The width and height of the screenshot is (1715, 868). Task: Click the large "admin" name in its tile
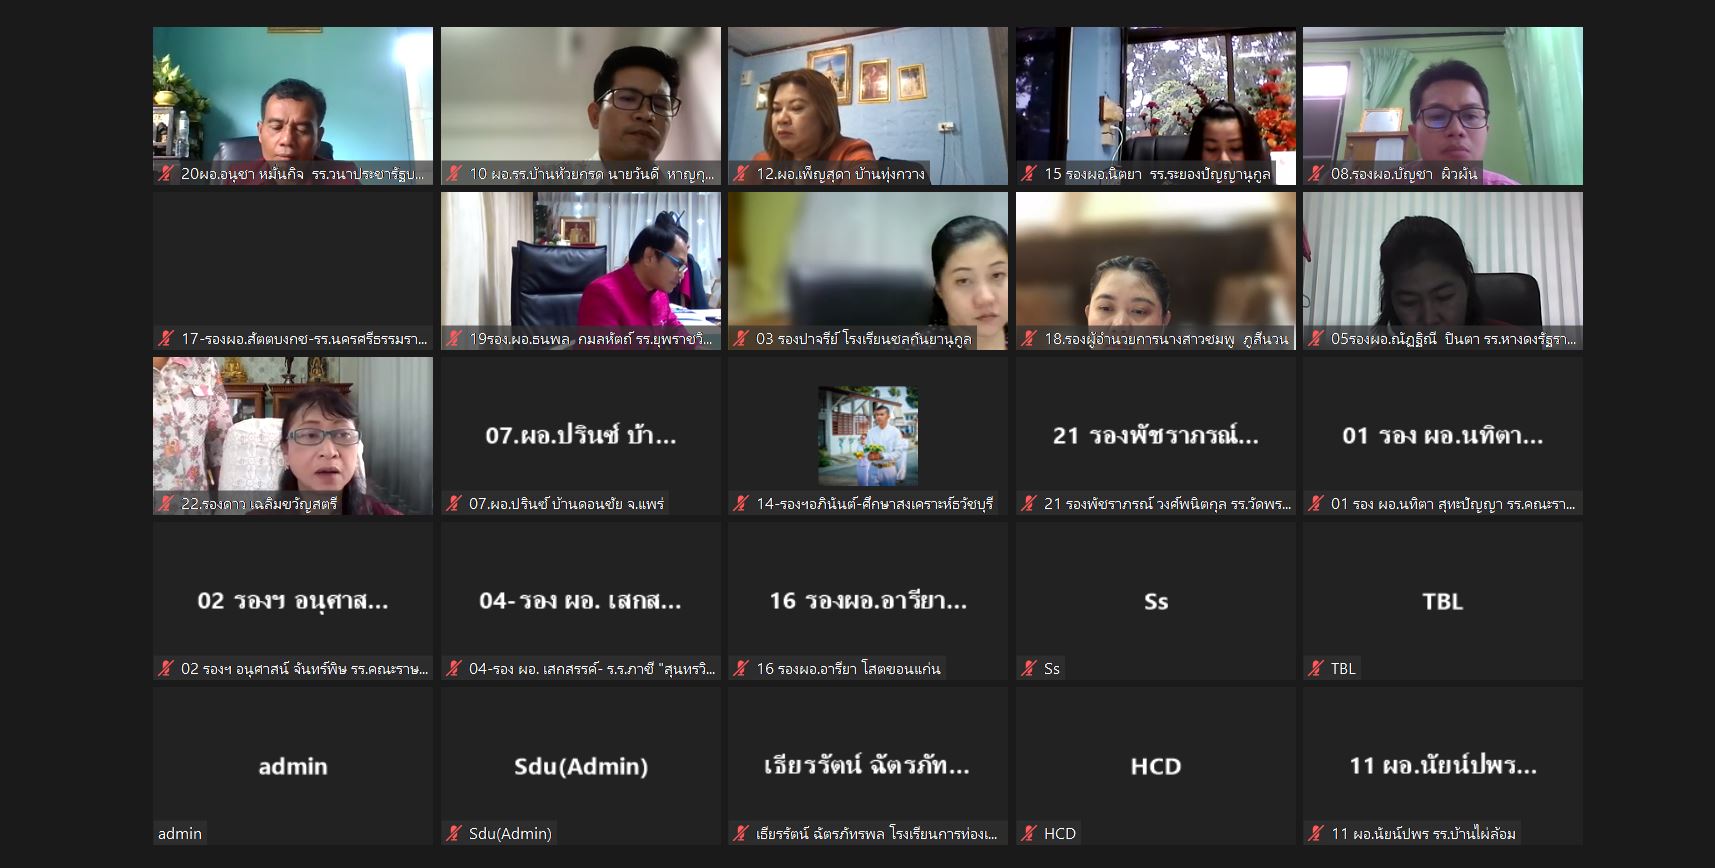(292, 766)
